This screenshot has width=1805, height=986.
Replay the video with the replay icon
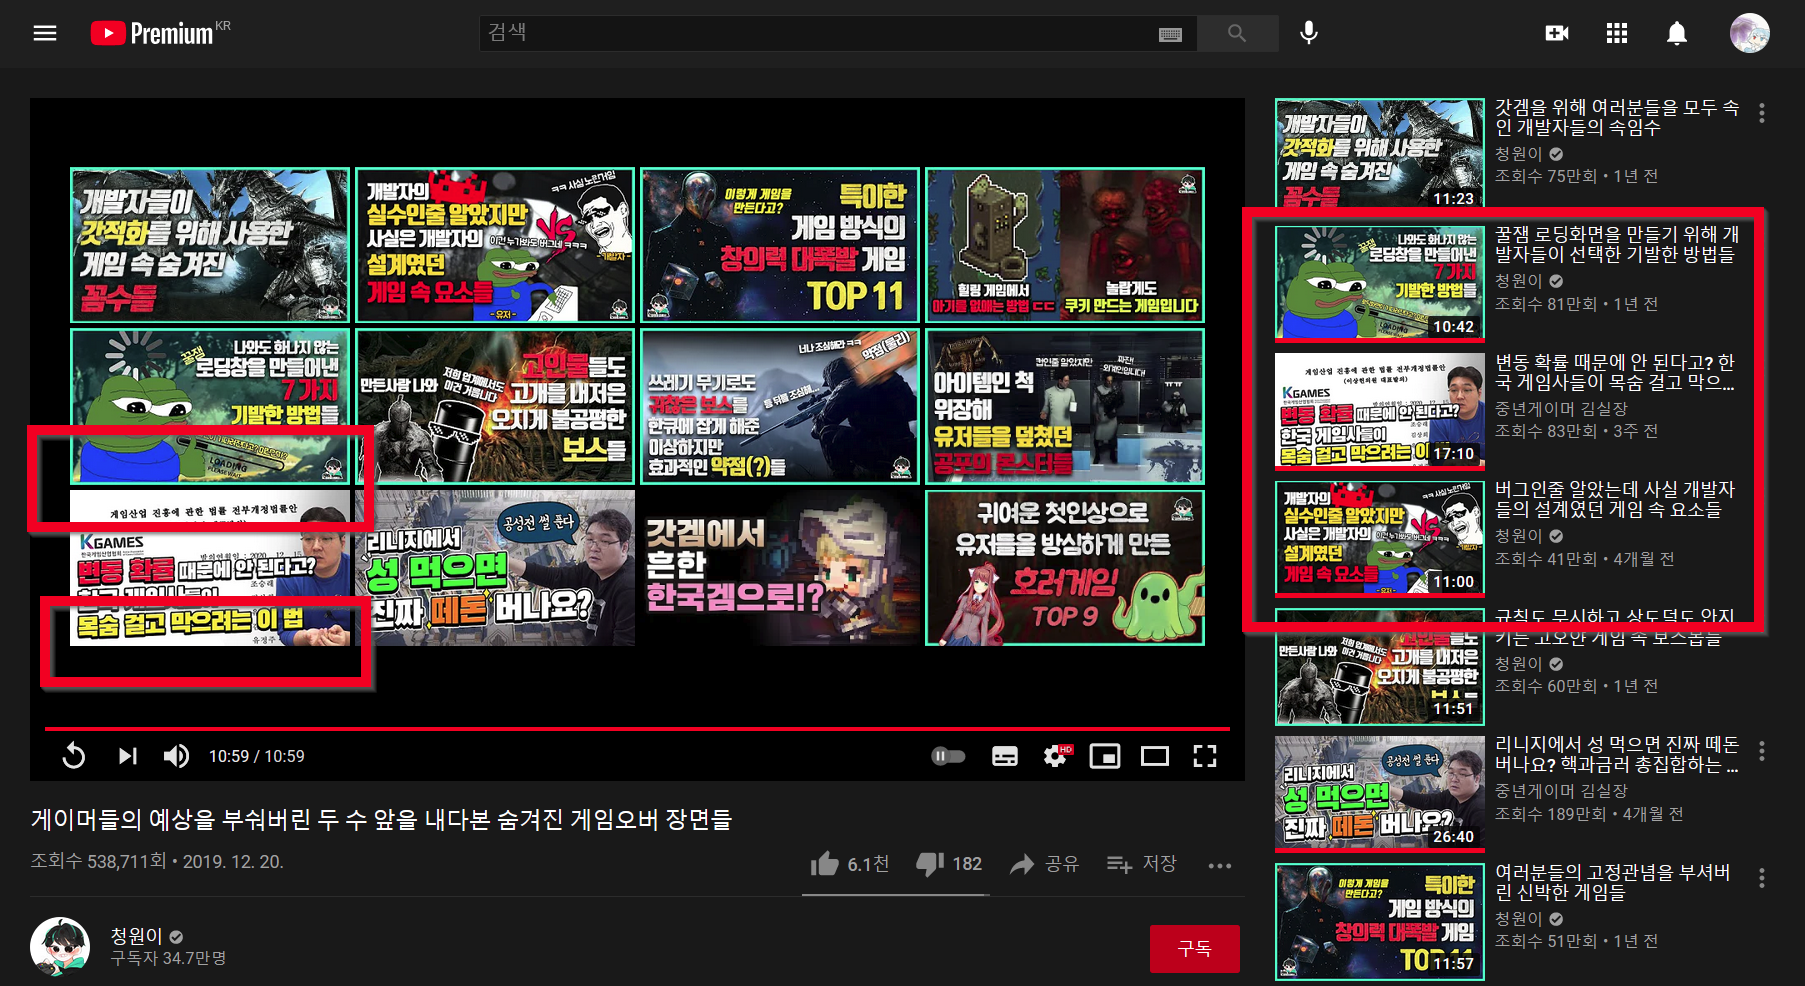click(x=74, y=756)
